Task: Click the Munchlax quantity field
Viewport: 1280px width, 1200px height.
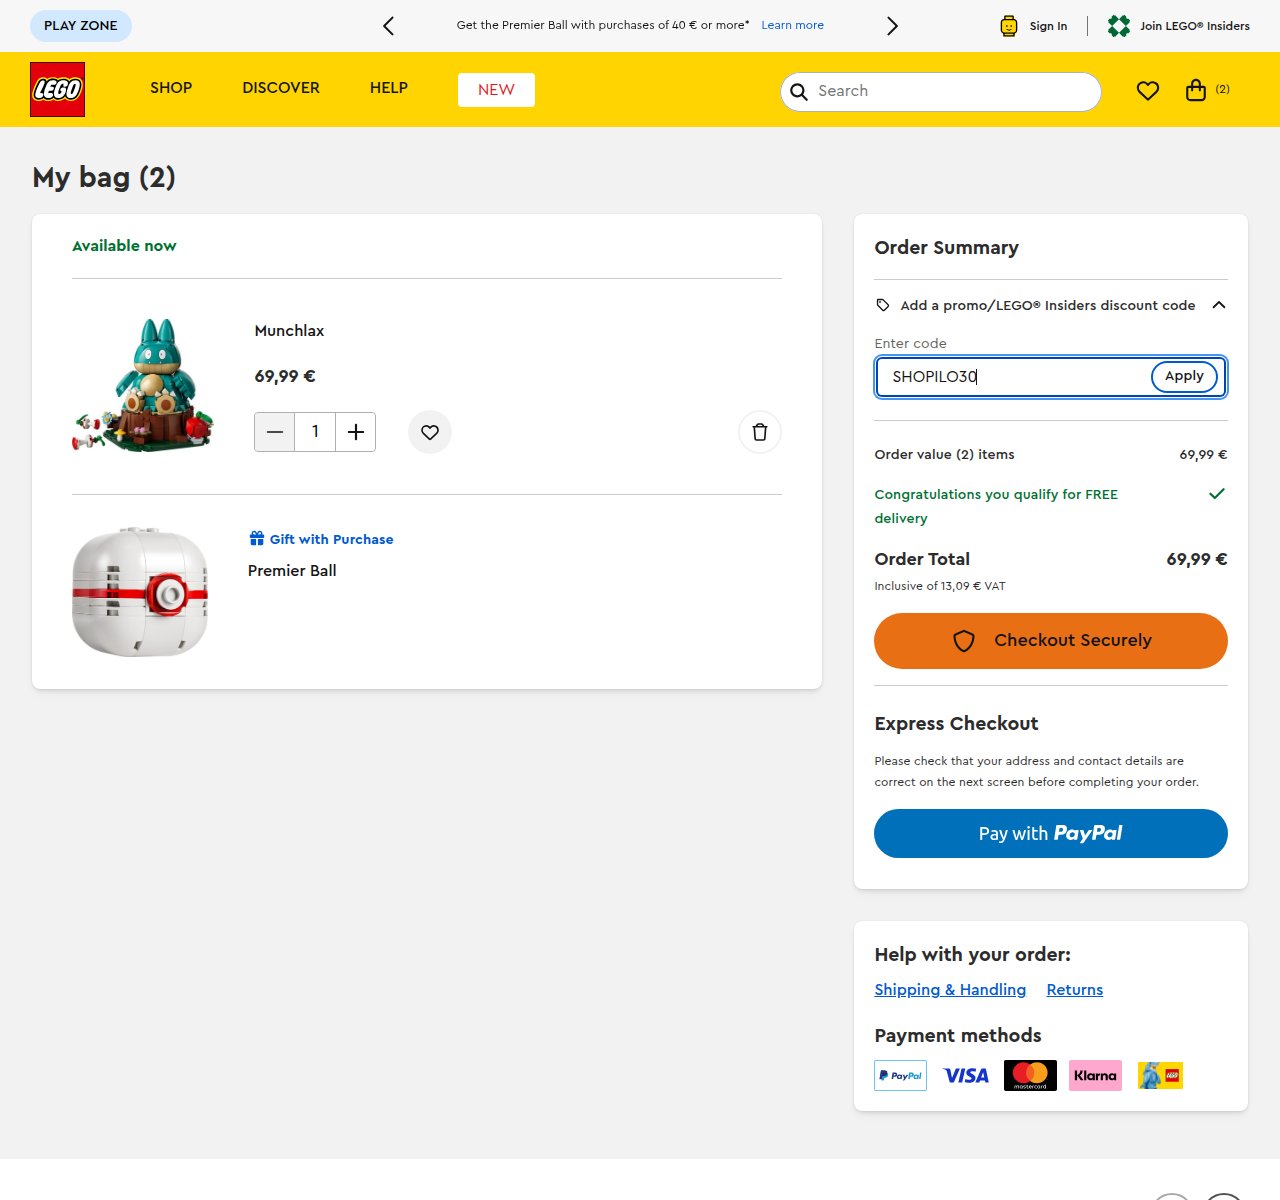Action: click(315, 432)
